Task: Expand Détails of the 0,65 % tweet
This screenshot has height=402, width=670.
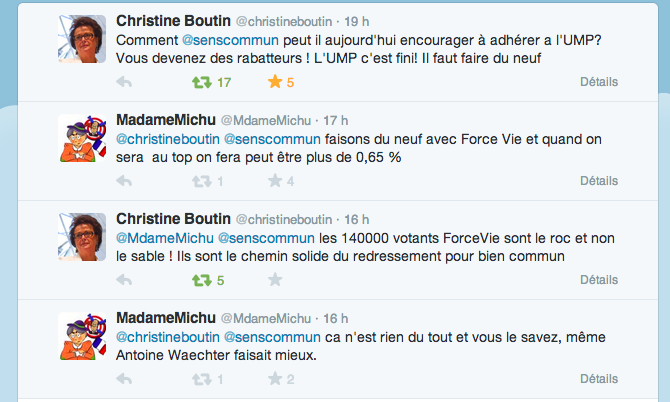Action: [599, 181]
